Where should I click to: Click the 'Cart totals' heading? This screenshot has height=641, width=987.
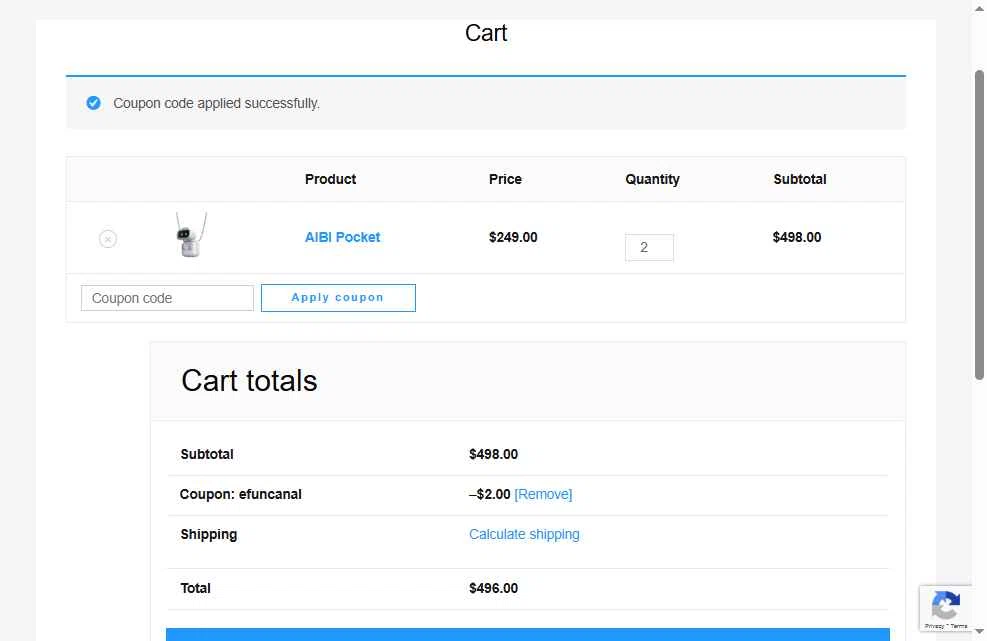click(249, 381)
